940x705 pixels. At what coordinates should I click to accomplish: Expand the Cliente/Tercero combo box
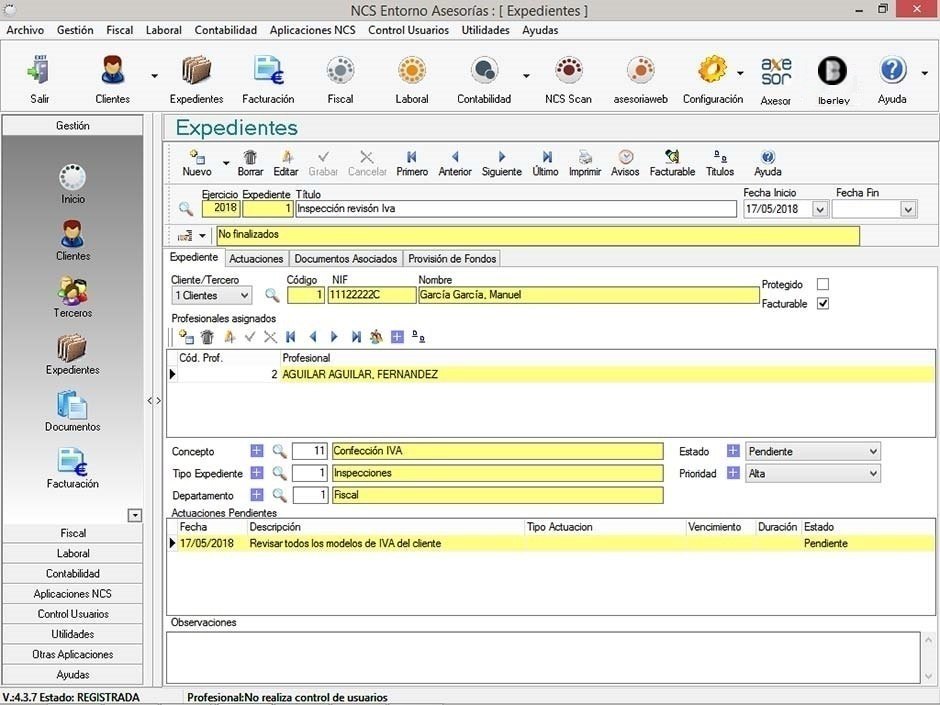click(x=243, y=296)
